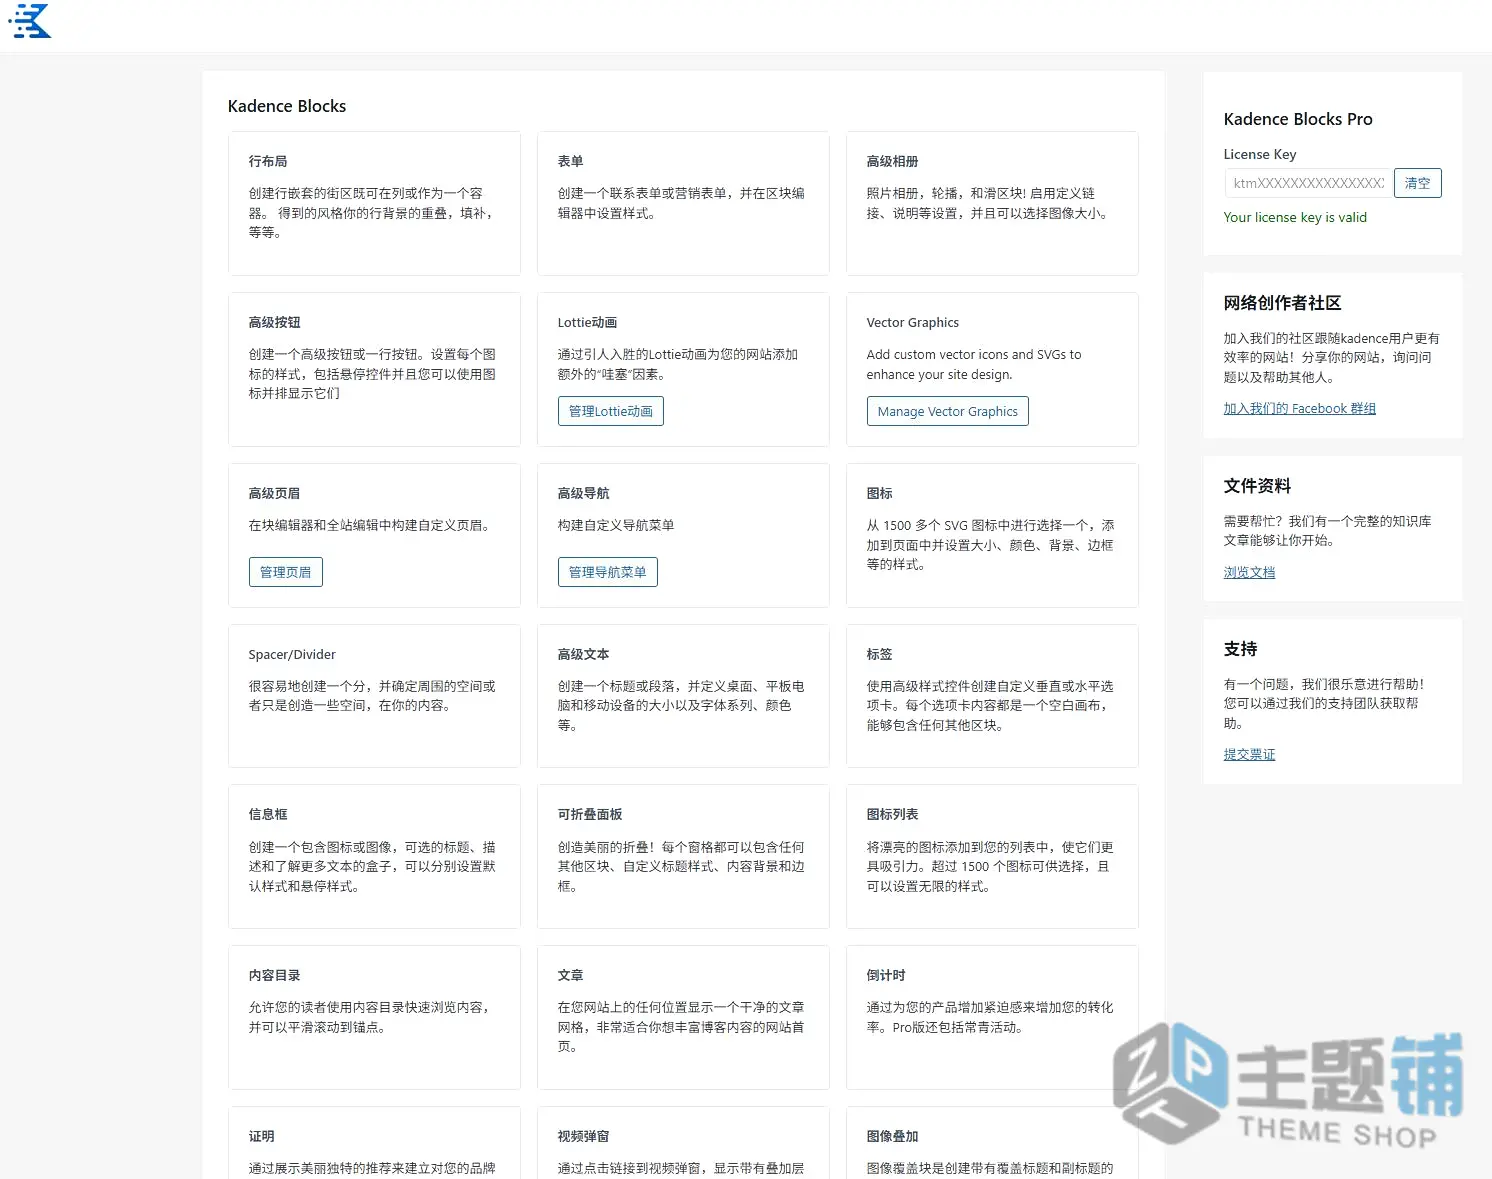Click the 图像叠加 card title

(892, 1136)
